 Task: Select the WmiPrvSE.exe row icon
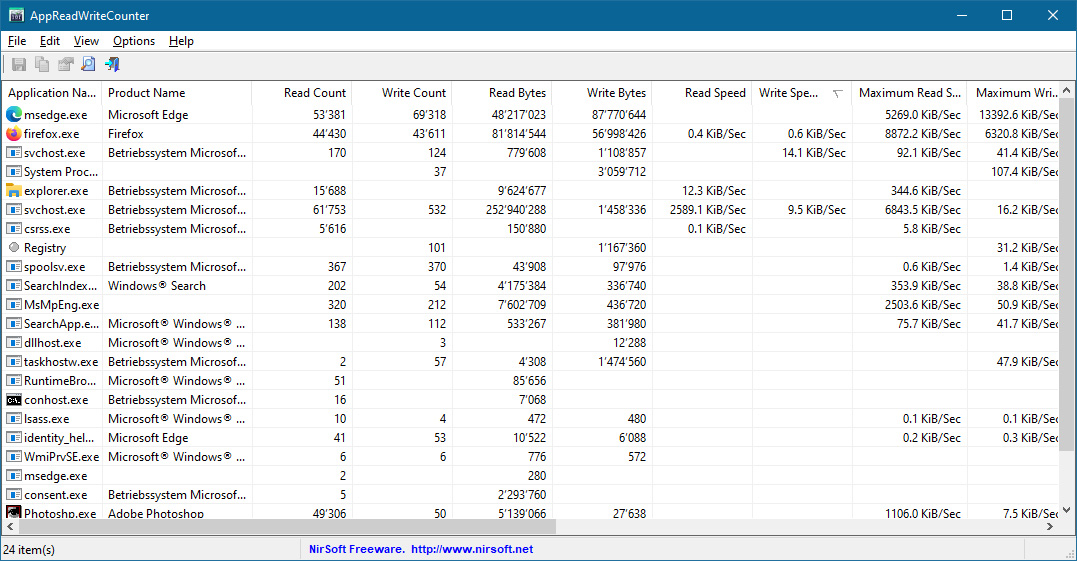coord(14,457)
